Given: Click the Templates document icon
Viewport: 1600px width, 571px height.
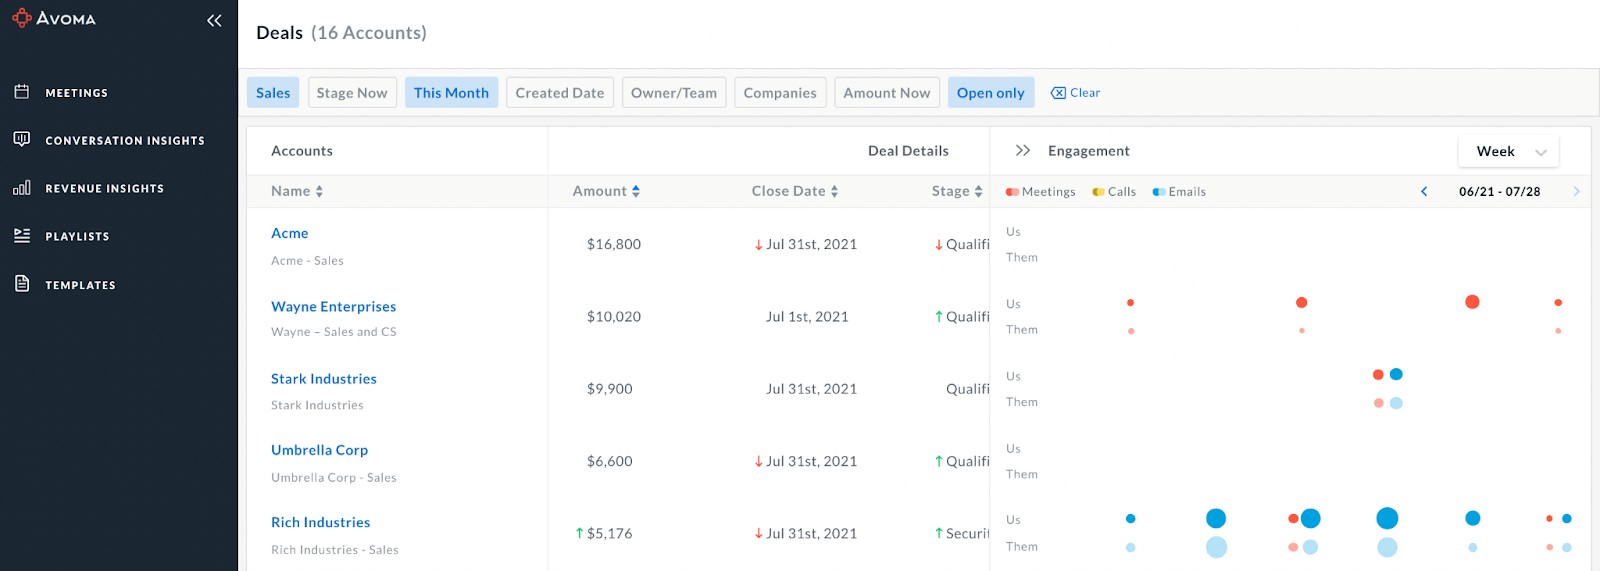Looking at the screenshot, I should tap(22, 284).
